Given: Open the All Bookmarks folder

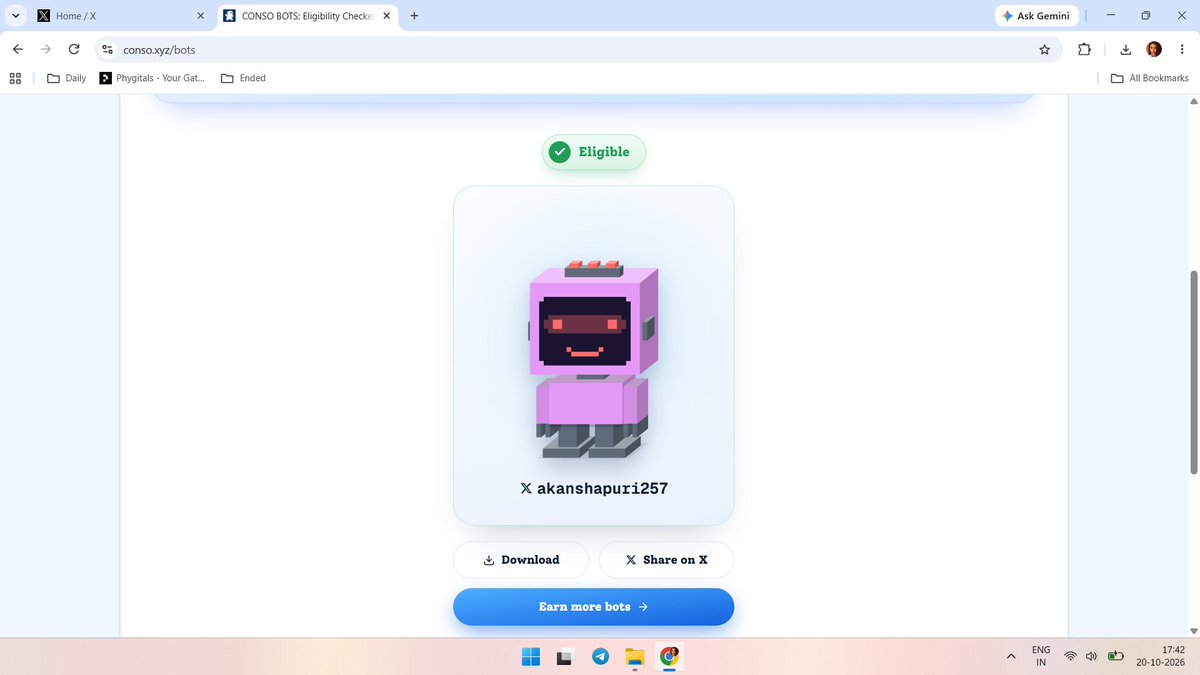Looking at the screenshot, I should click(1150, 78).
